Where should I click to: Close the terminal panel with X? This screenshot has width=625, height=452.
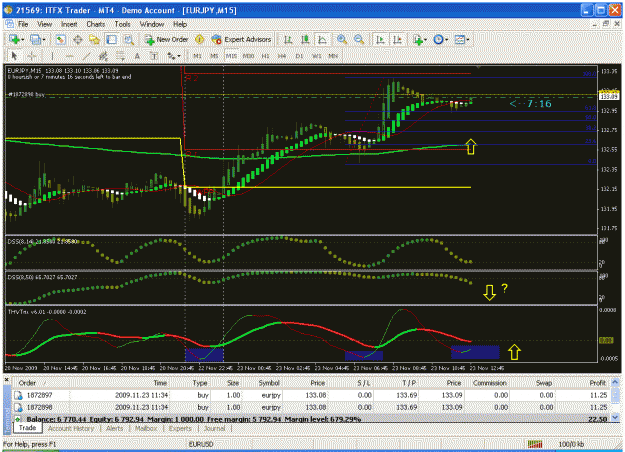[6, 379]
